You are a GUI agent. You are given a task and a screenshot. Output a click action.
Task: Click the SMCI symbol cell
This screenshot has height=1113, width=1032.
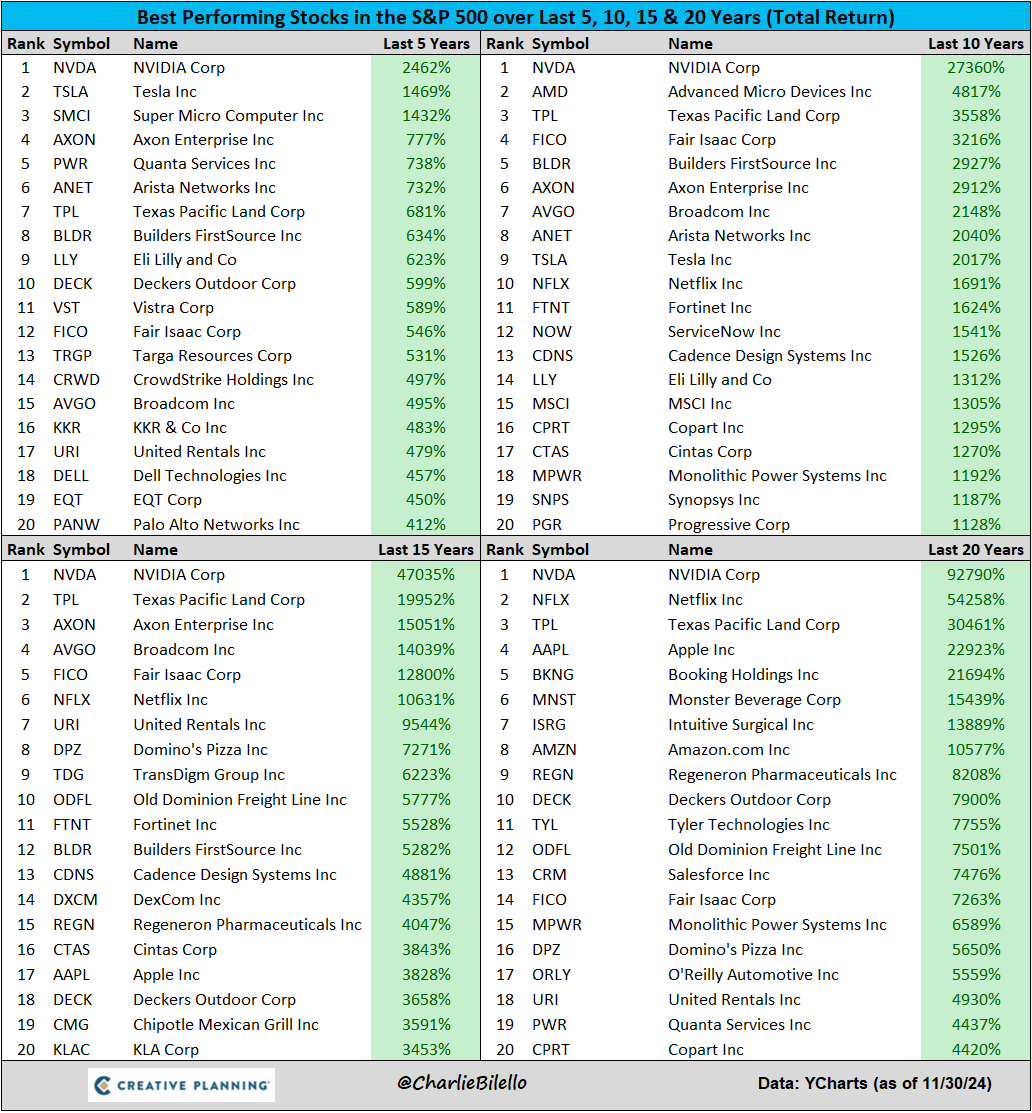pos(72,116)
